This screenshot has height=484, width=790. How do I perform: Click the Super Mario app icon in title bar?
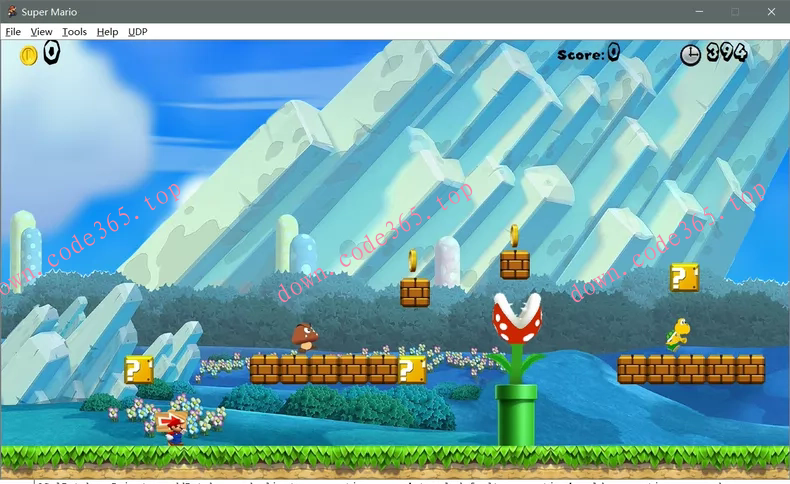[x=12, y=12]
